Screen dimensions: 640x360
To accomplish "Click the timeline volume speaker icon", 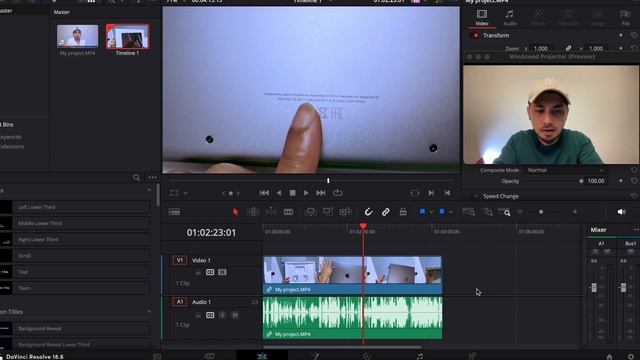I will click(621, 212).
